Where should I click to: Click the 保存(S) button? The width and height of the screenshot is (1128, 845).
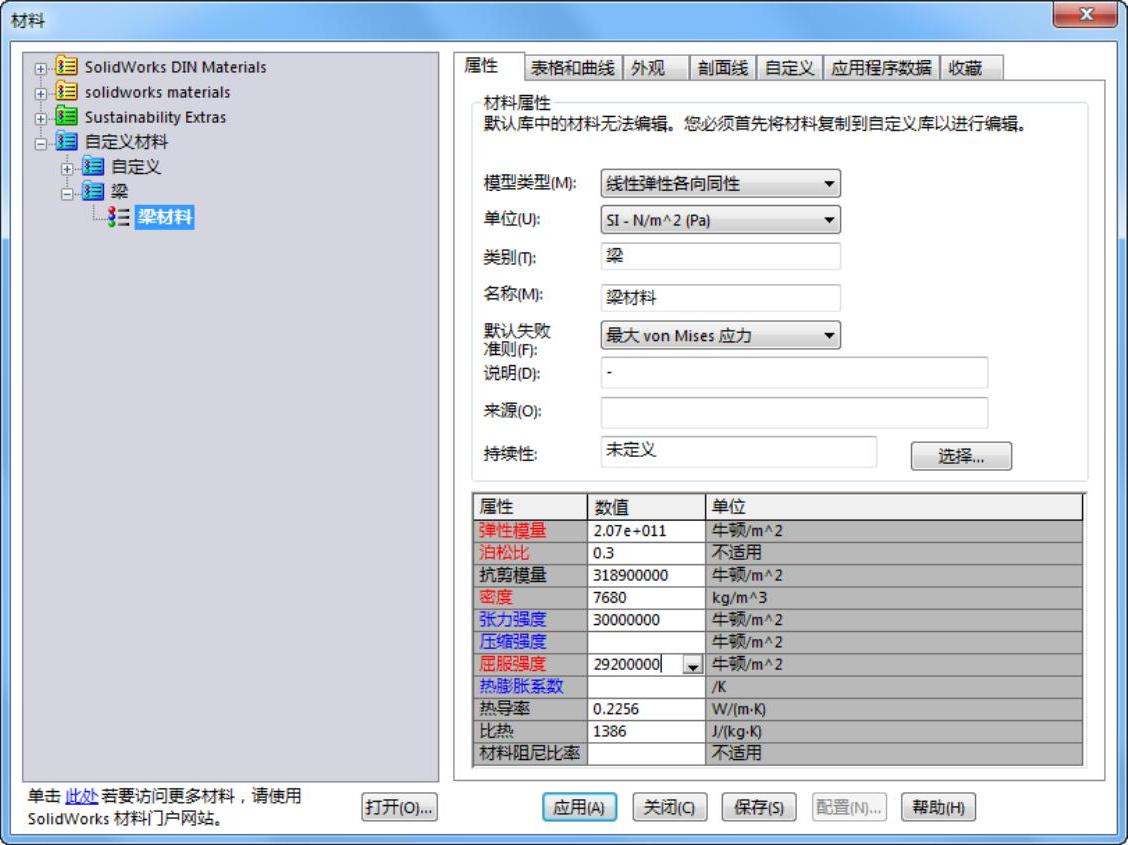(x=759, y=807)
